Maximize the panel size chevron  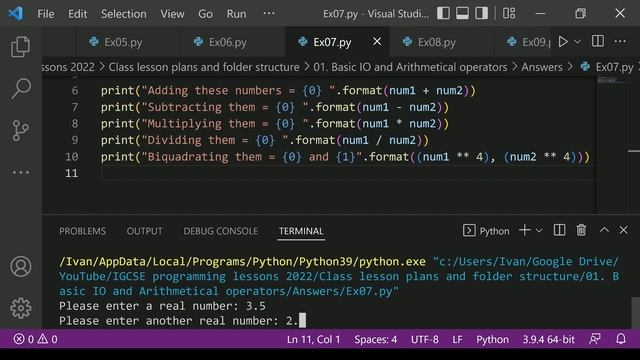604,230
